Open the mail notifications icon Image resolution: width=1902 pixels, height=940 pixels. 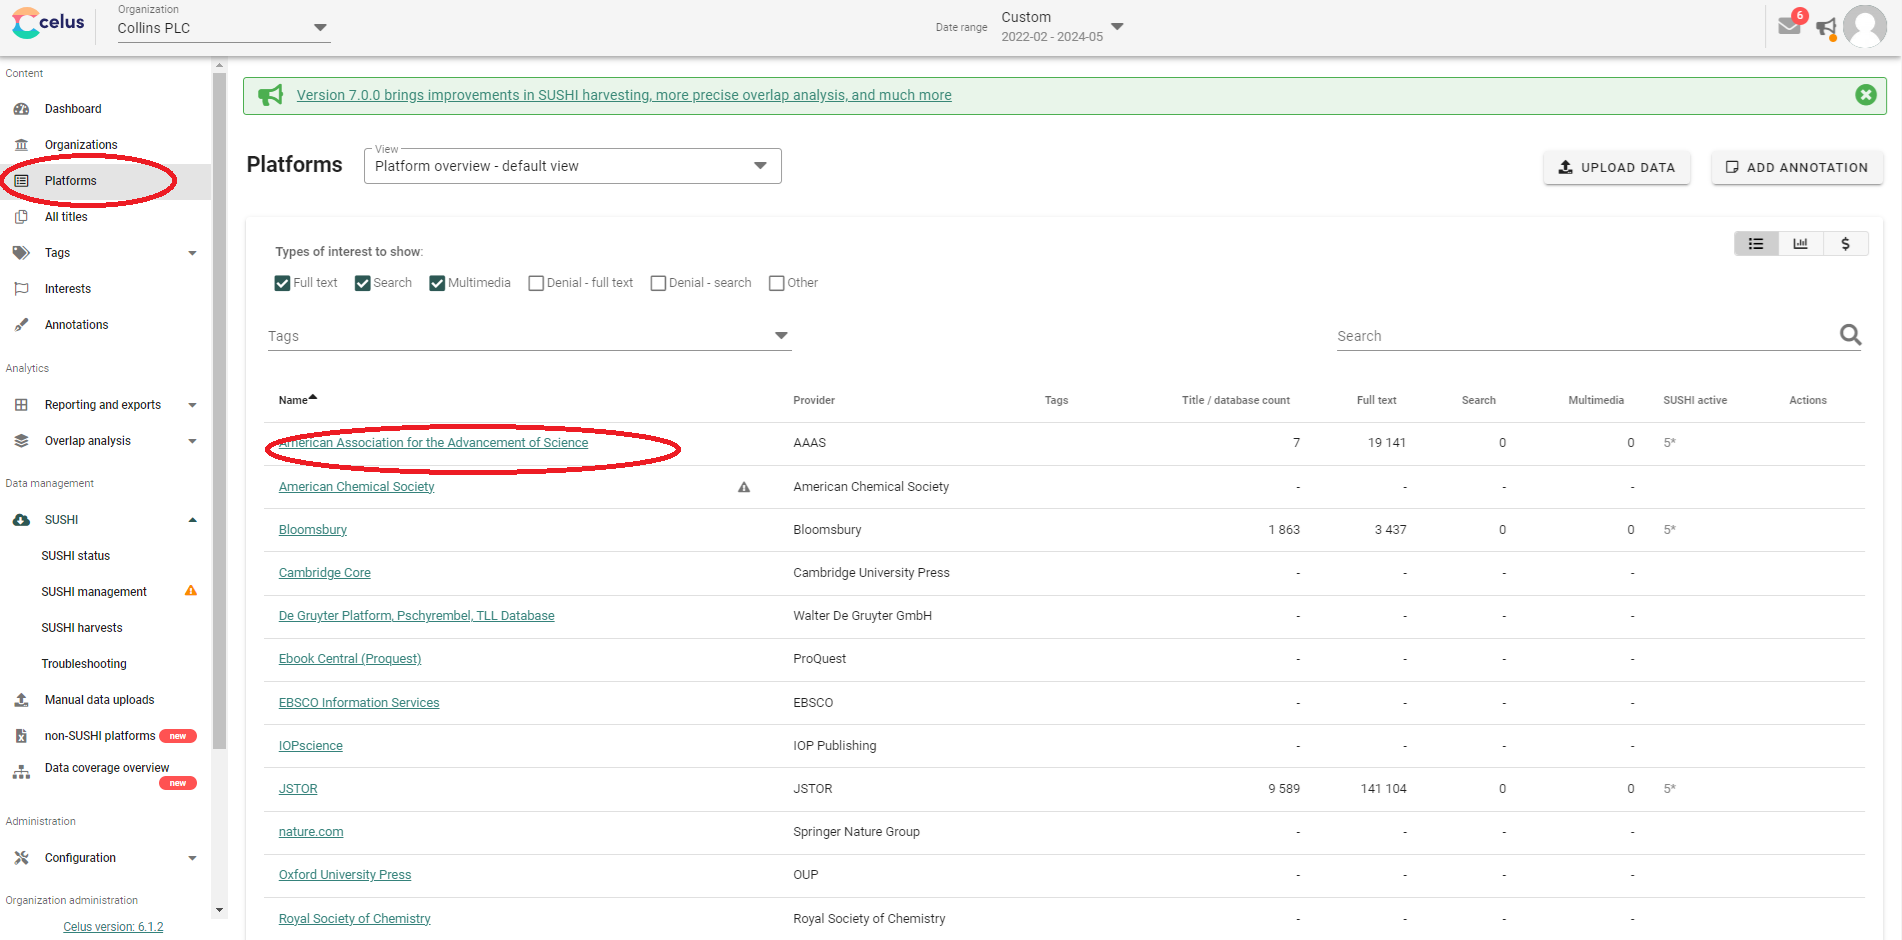point(1790,26)
